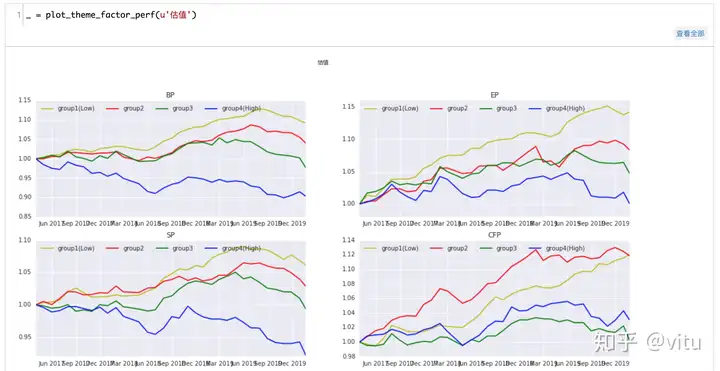Click the blue group4(High) legend entry in EP chart
The width and height of the screenshot is (720, 371).
[x=557, y=109]
